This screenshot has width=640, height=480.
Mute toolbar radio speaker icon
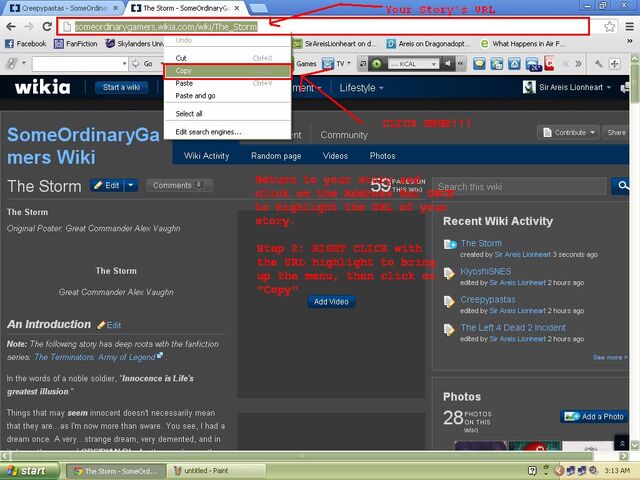coord(448,64)
